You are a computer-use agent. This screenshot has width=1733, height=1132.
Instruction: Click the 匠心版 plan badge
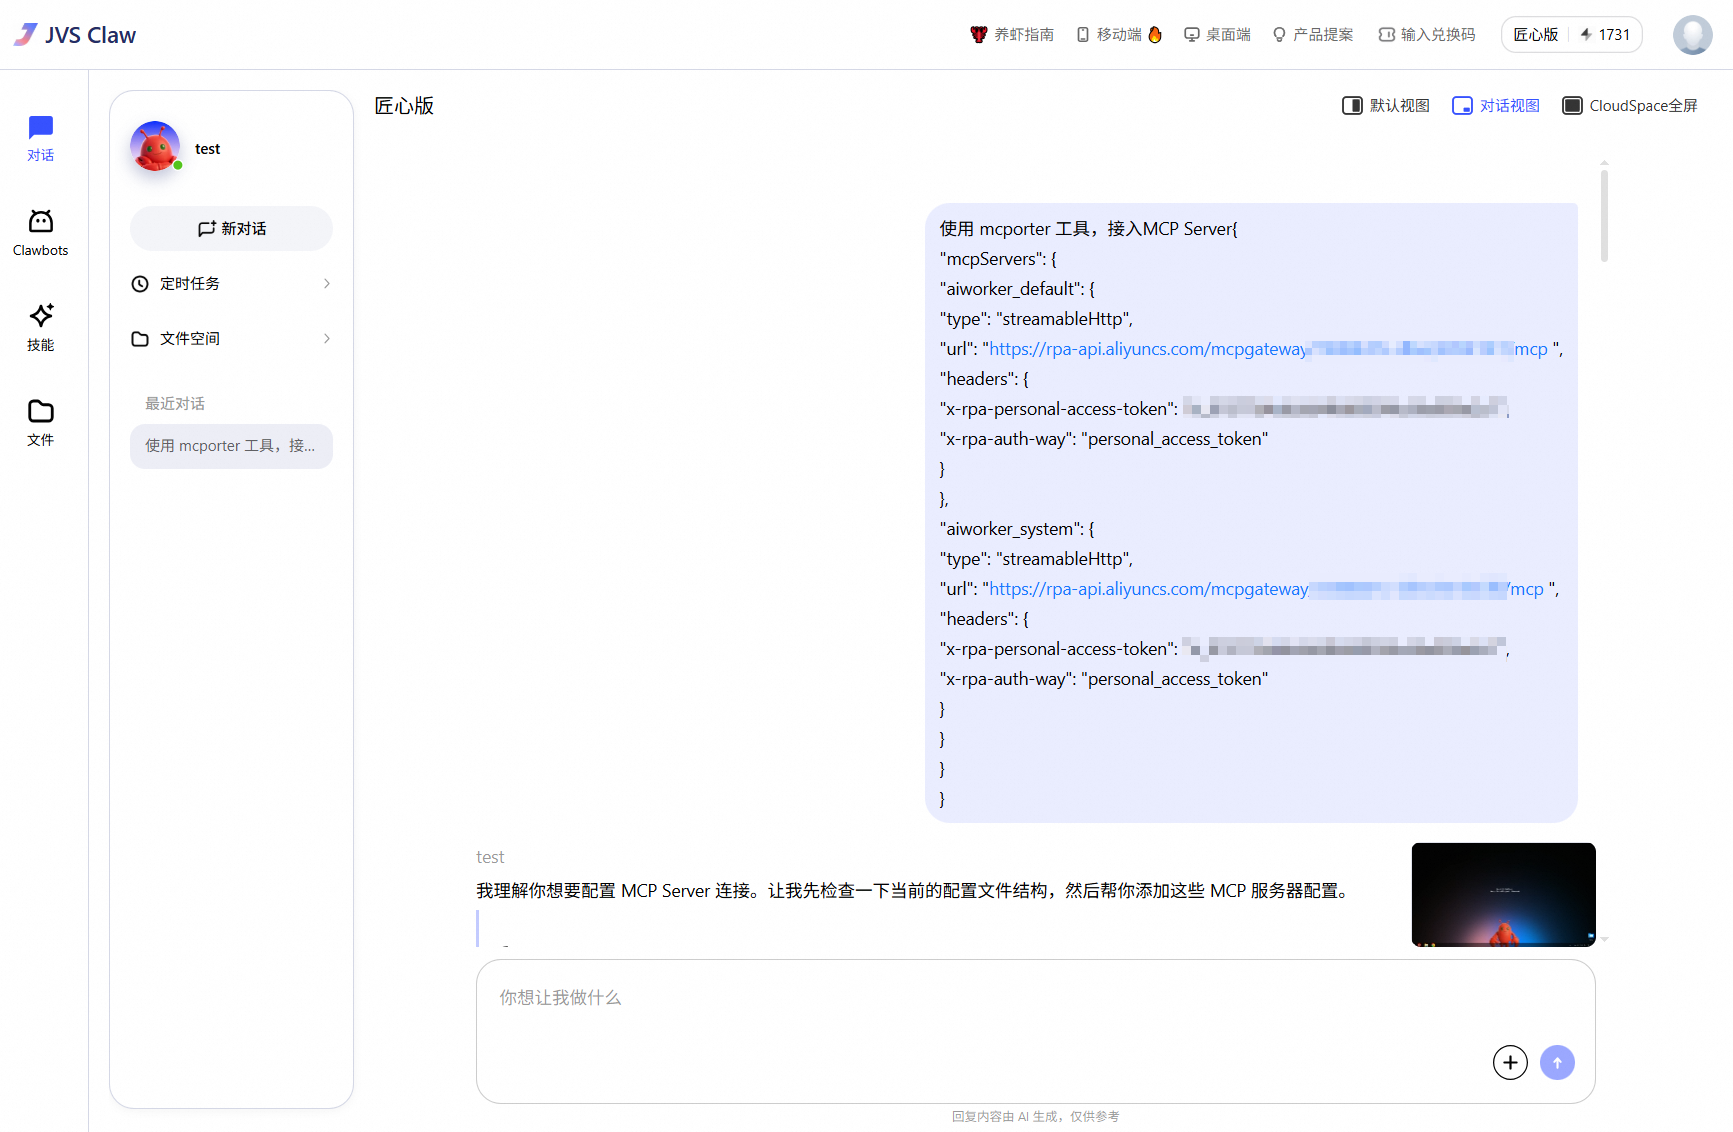1535,35
